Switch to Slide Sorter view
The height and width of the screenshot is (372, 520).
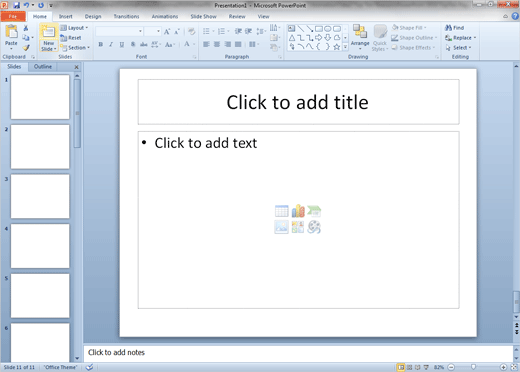(x=410, y=367)
